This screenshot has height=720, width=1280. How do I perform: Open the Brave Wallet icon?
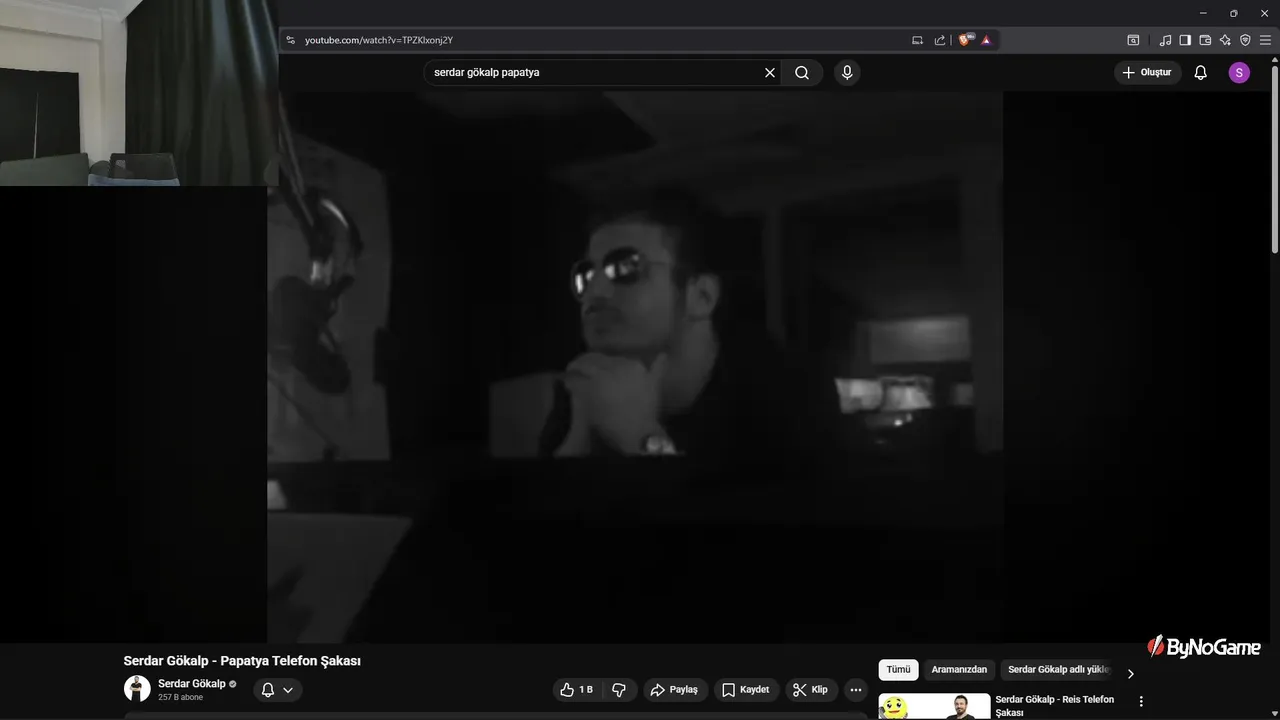1205,40
